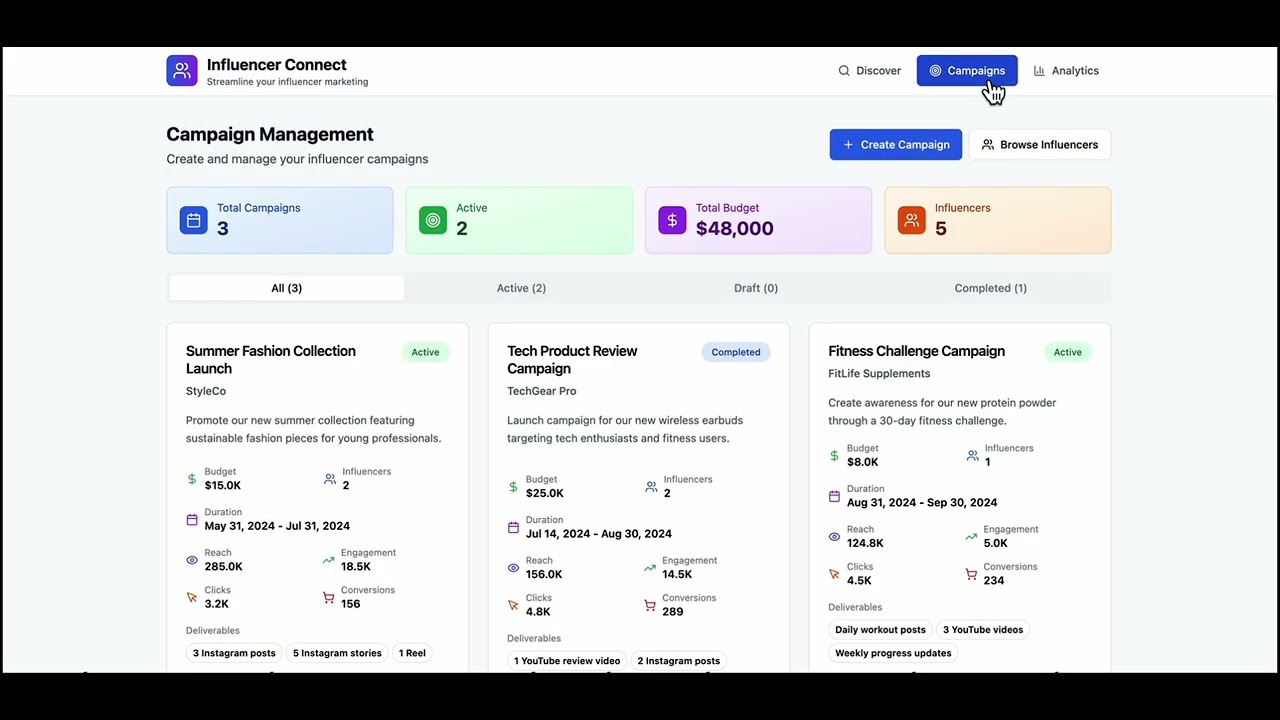
Task: Click the TechGear Pro brand name
Action: coord(542,391)
